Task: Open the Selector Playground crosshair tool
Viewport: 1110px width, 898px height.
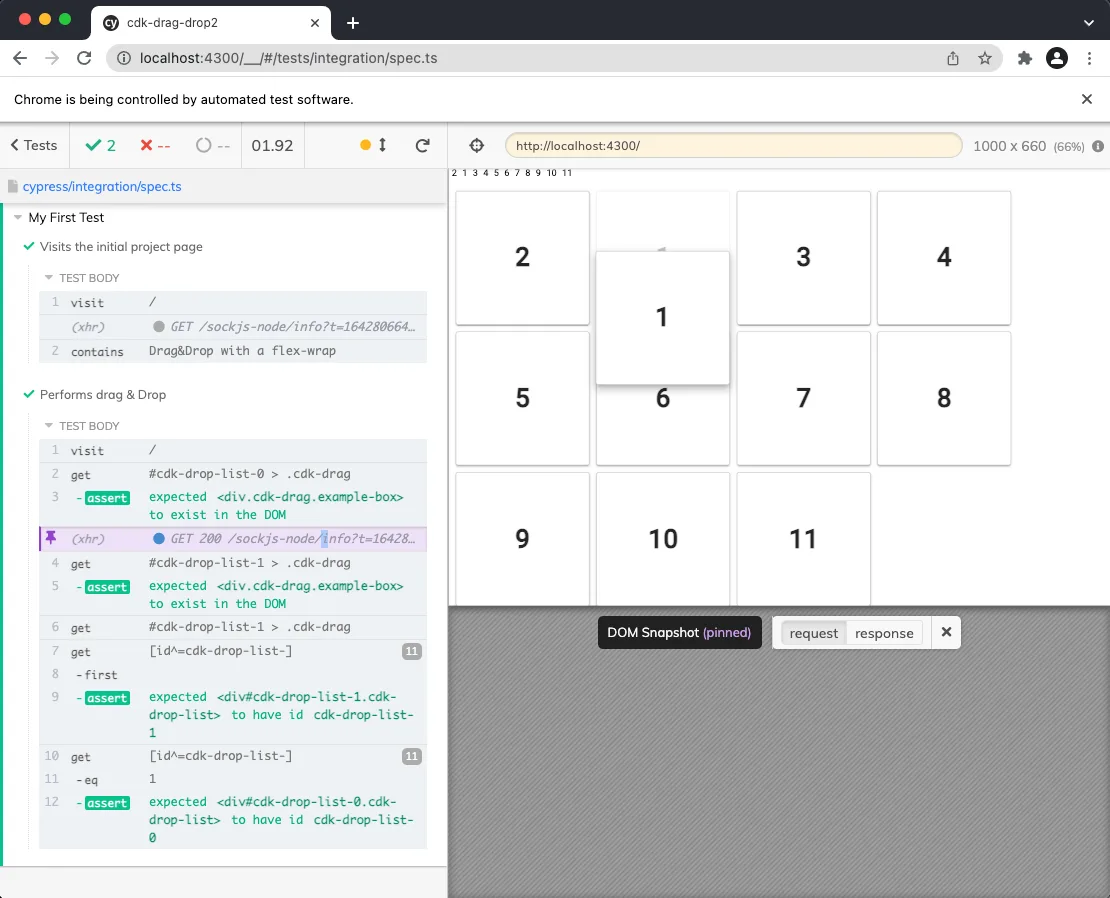Action: 477,145
